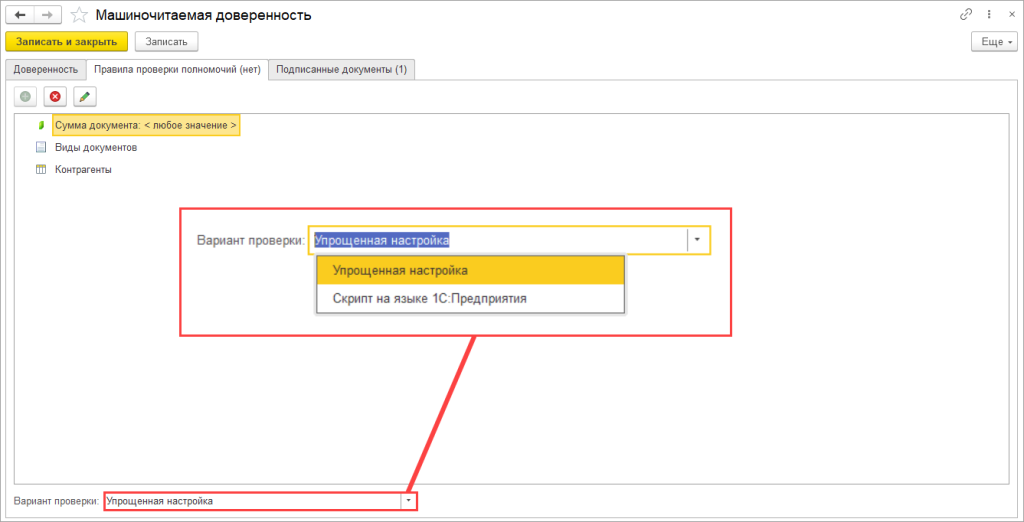
Task: Click the Записать button
Action: pyautogui.click(x=167, y=41)
